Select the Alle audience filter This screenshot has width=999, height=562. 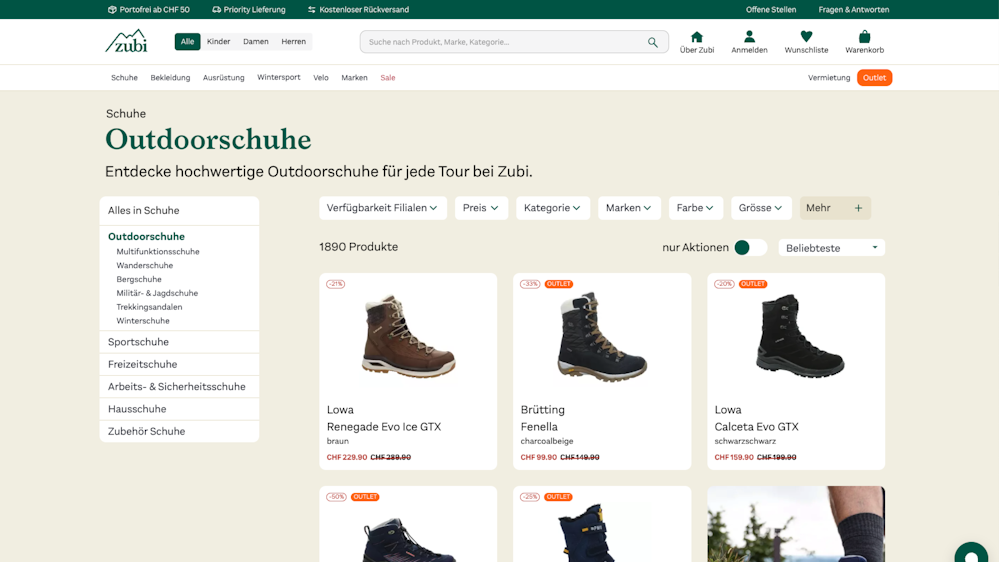(187, 41)
